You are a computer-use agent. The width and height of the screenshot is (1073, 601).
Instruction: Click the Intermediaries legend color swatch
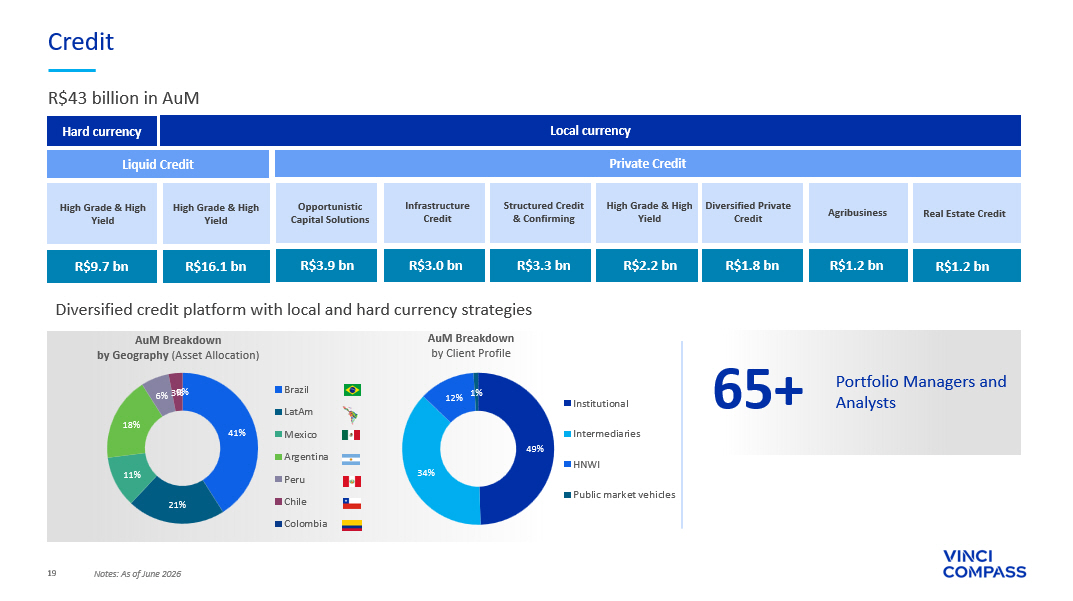click(x=567, y=434)
